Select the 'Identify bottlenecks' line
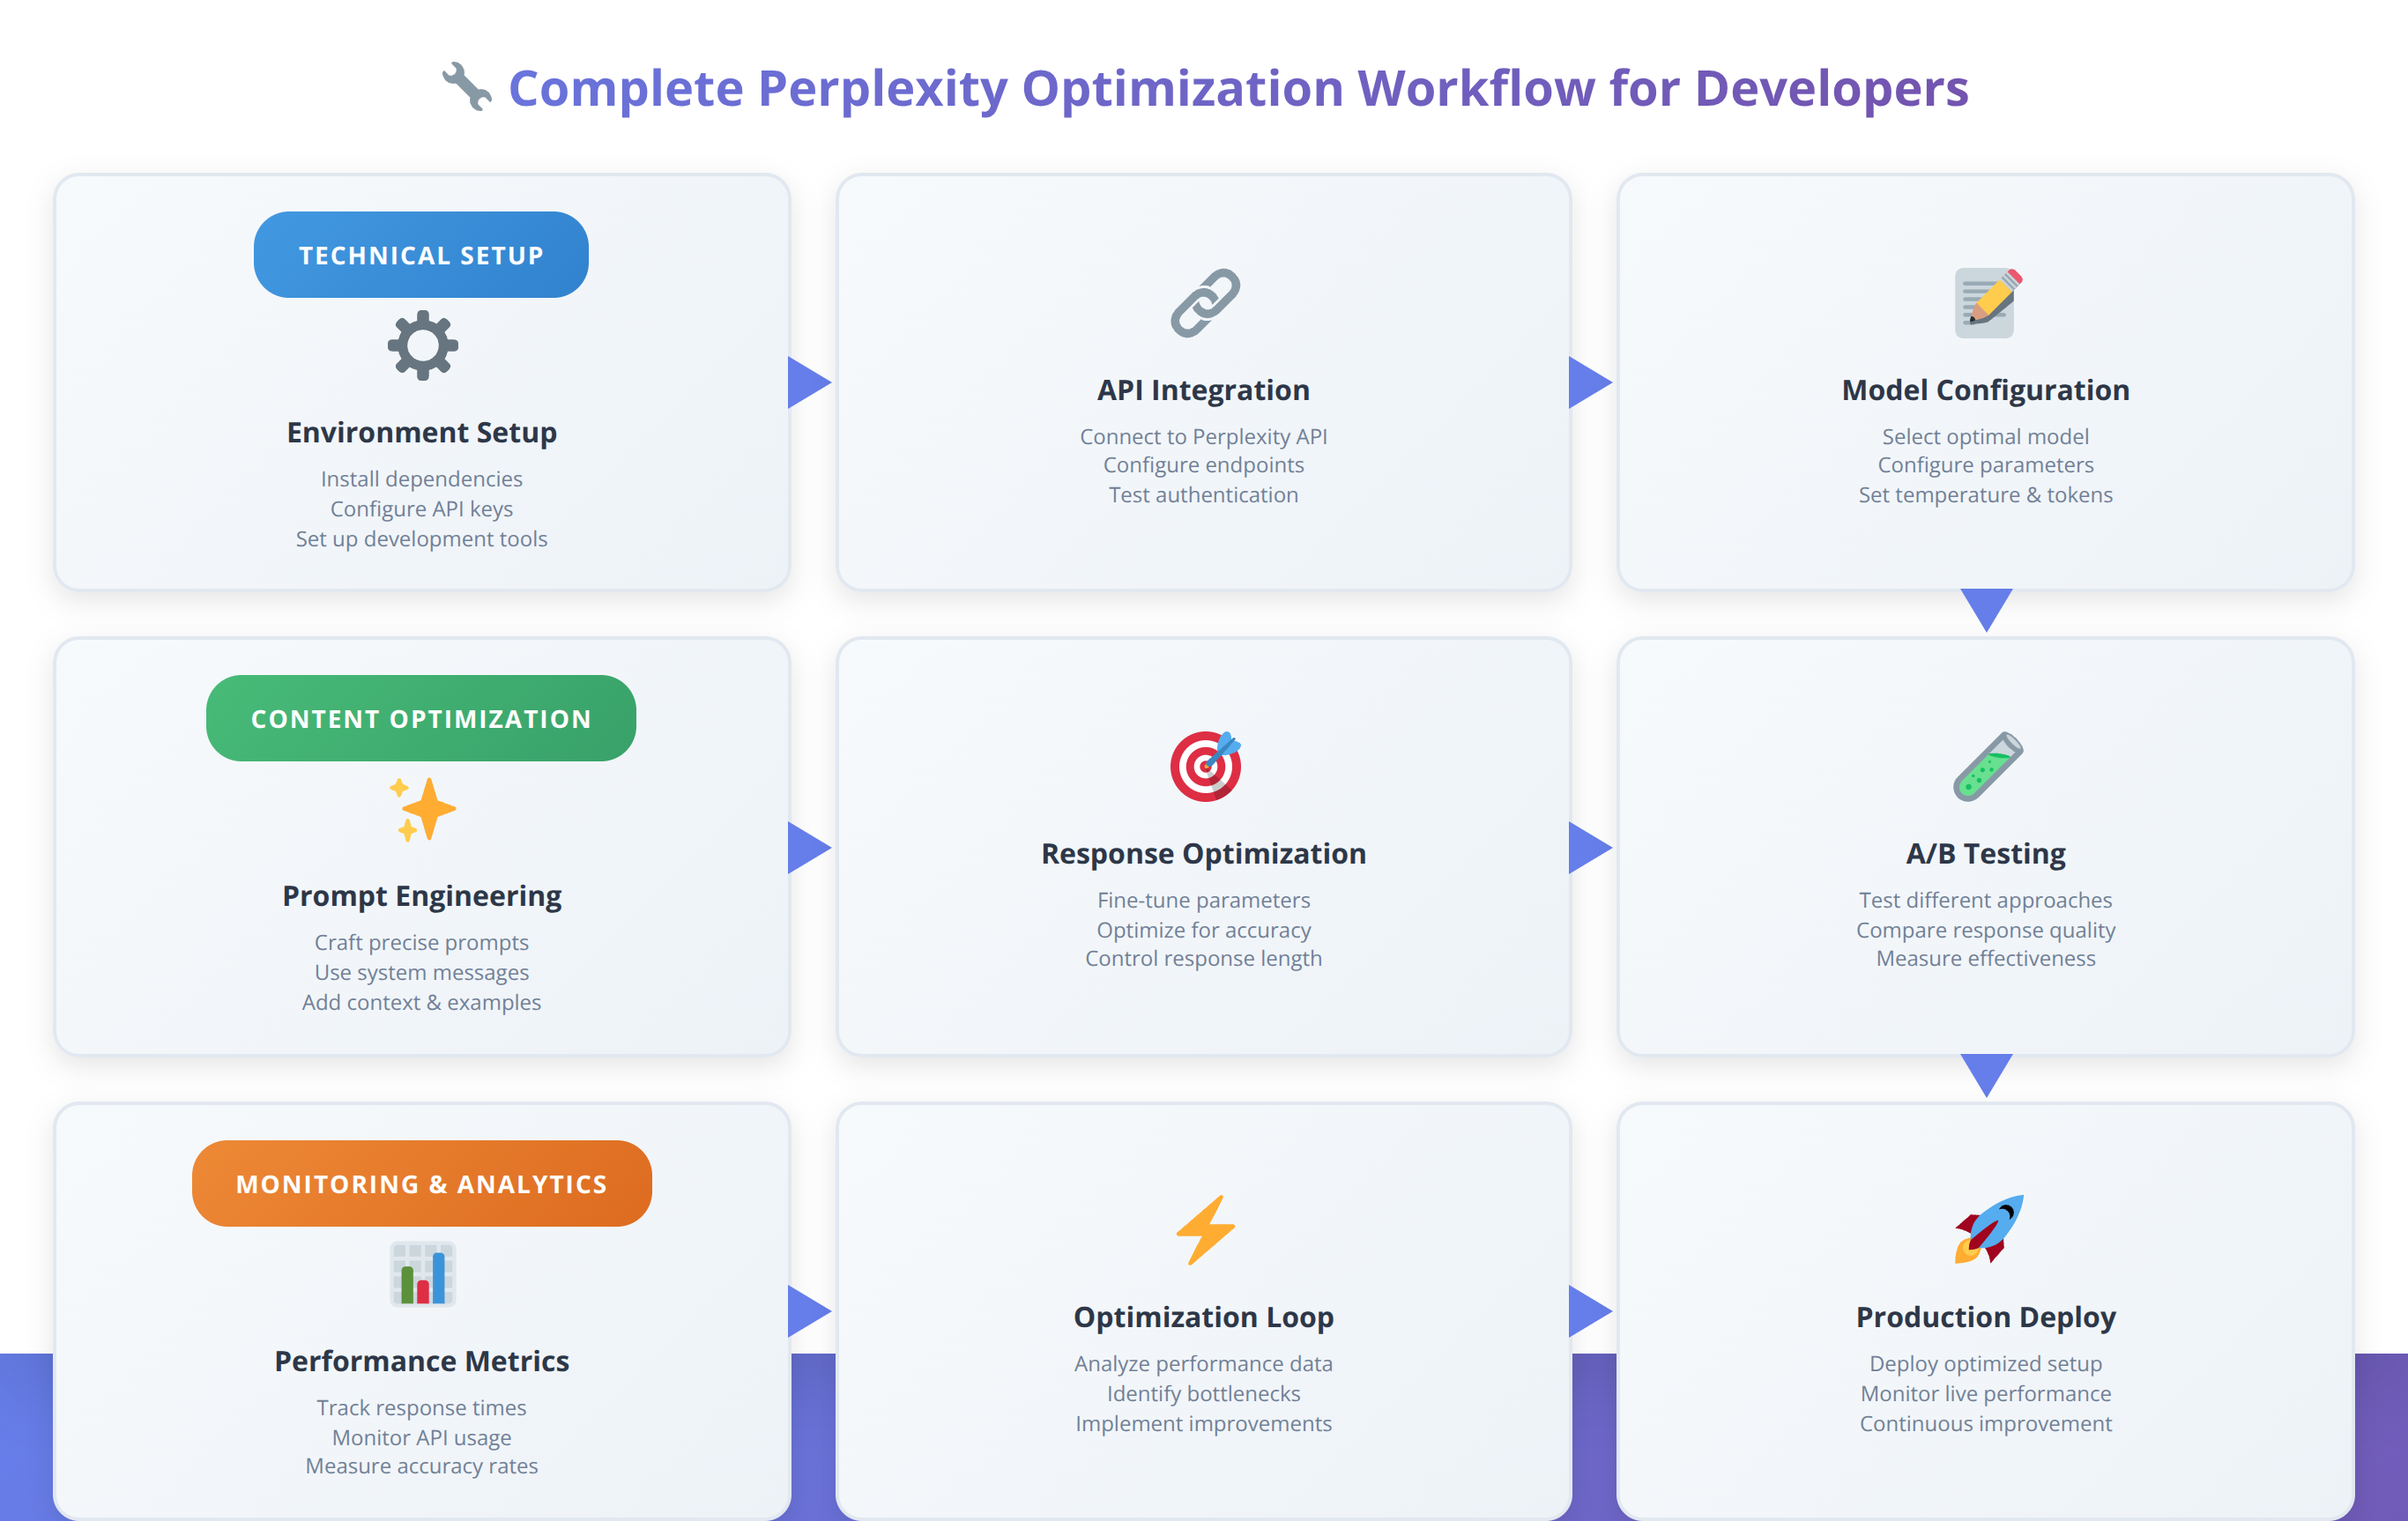Screen dimensions: 2408x1521 [x=1203, y=1394]
